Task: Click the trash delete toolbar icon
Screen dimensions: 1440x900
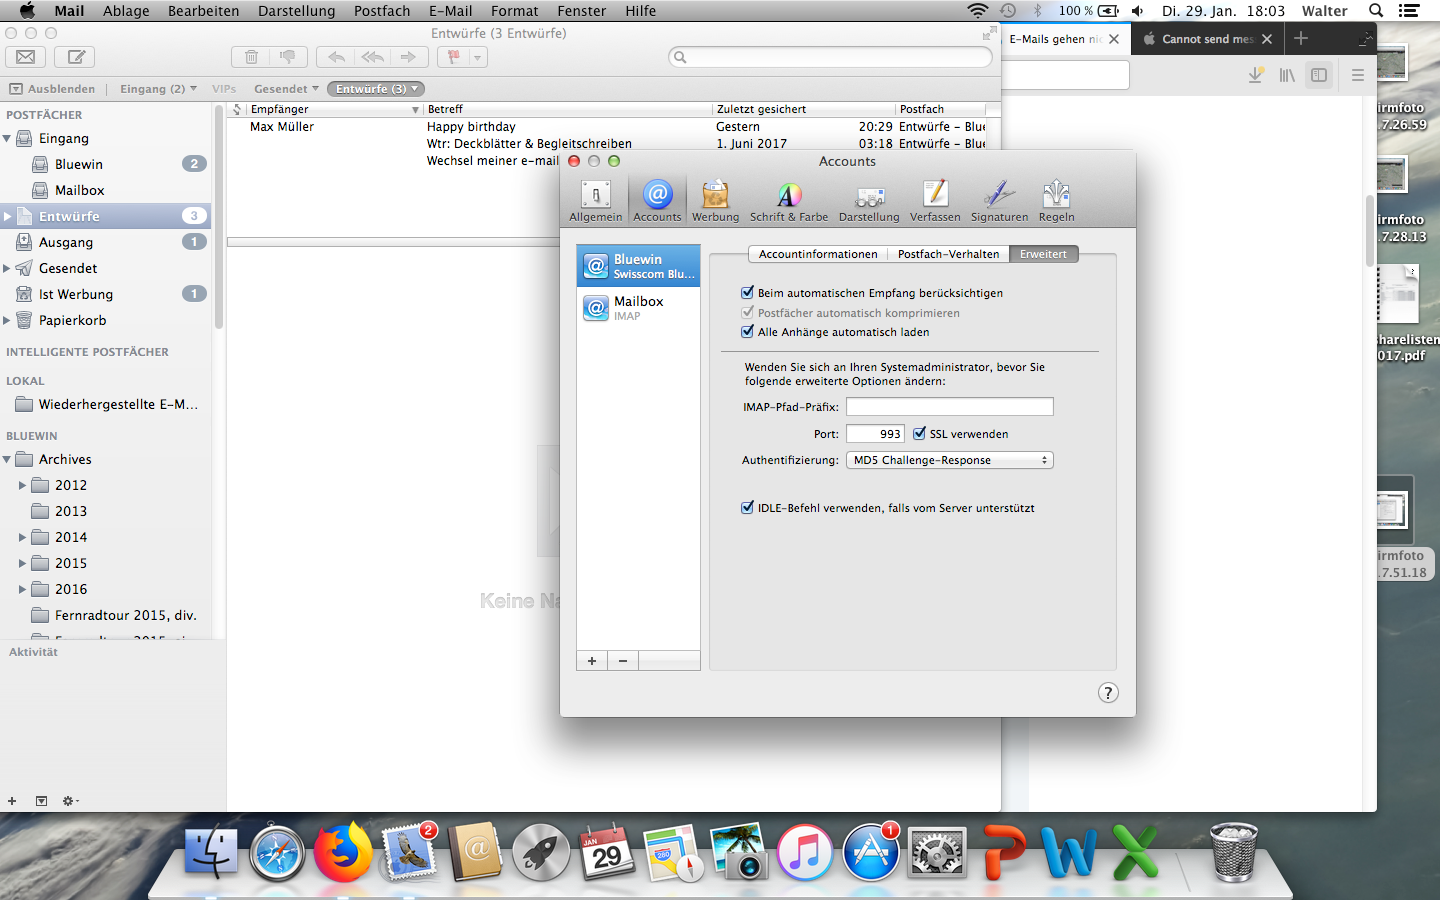Action: [x=251, y=57]
